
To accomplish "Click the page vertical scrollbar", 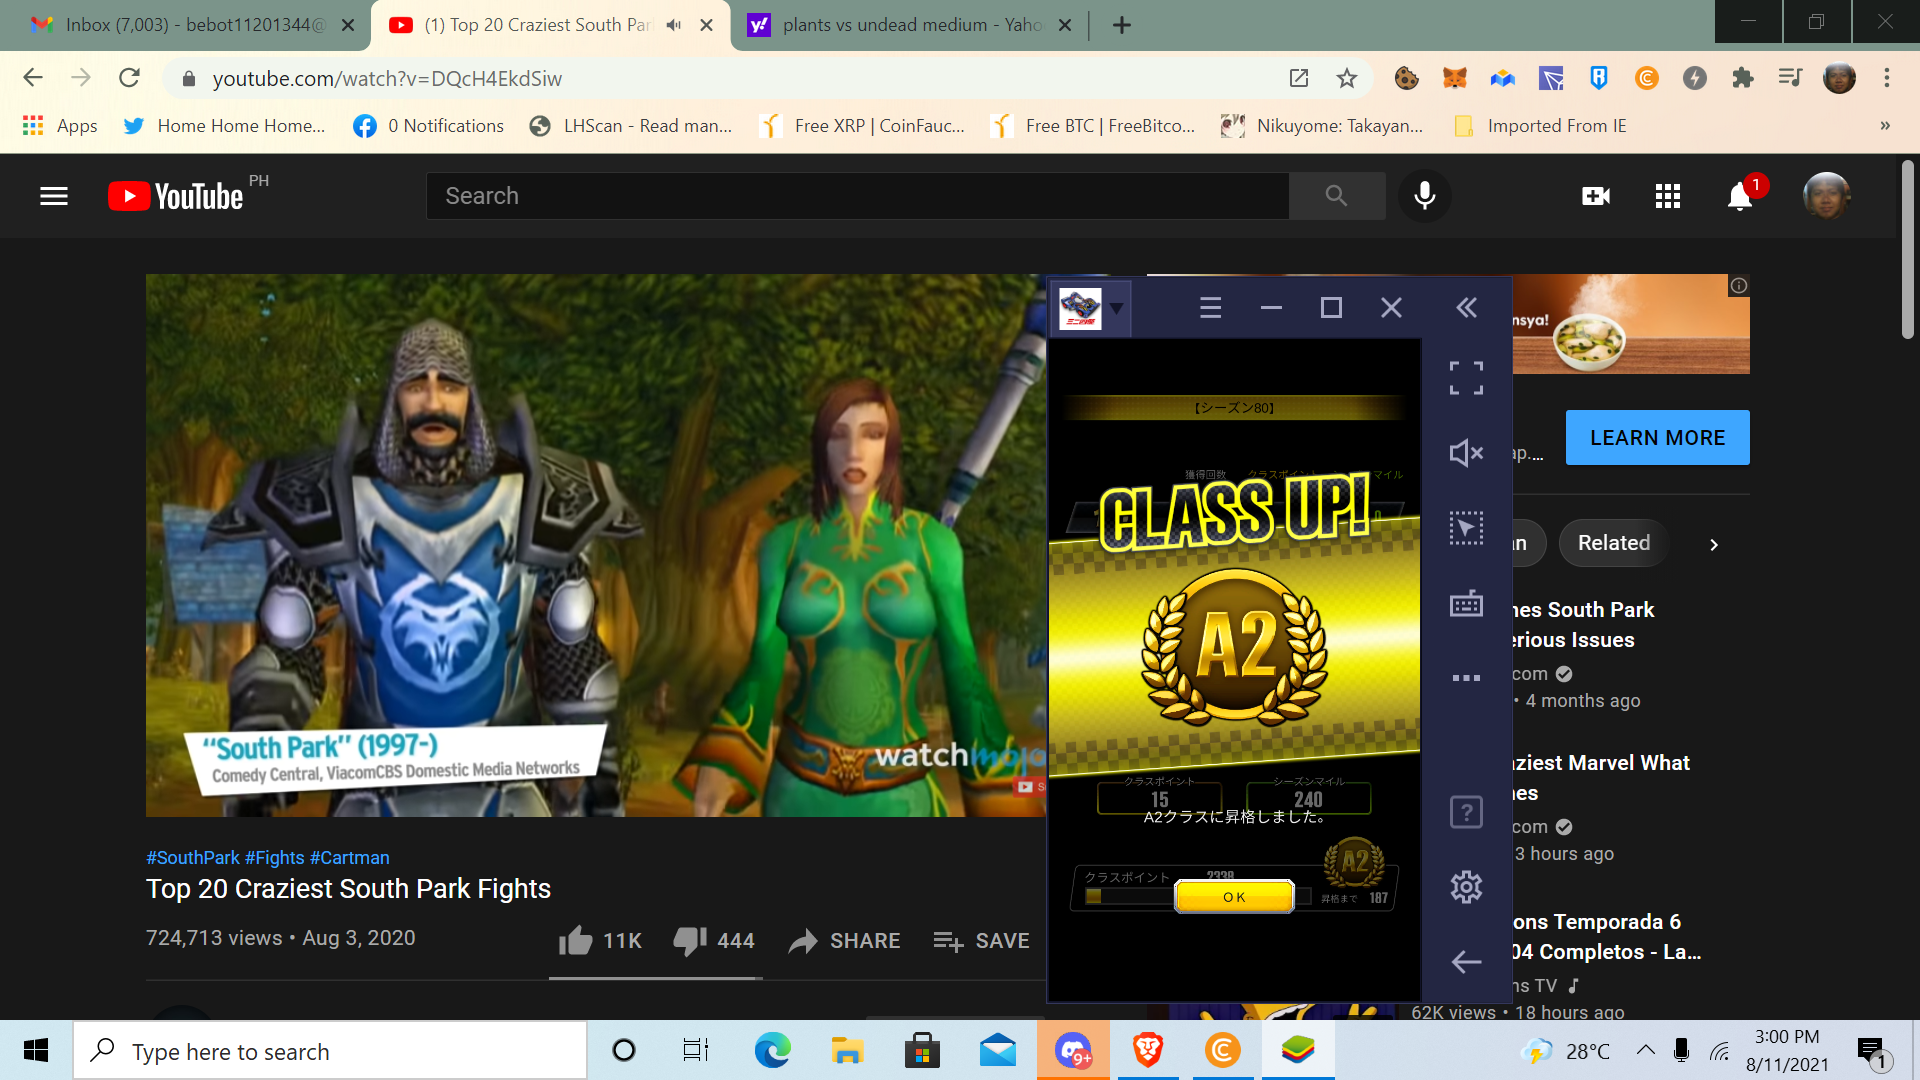I will 1908,250.
